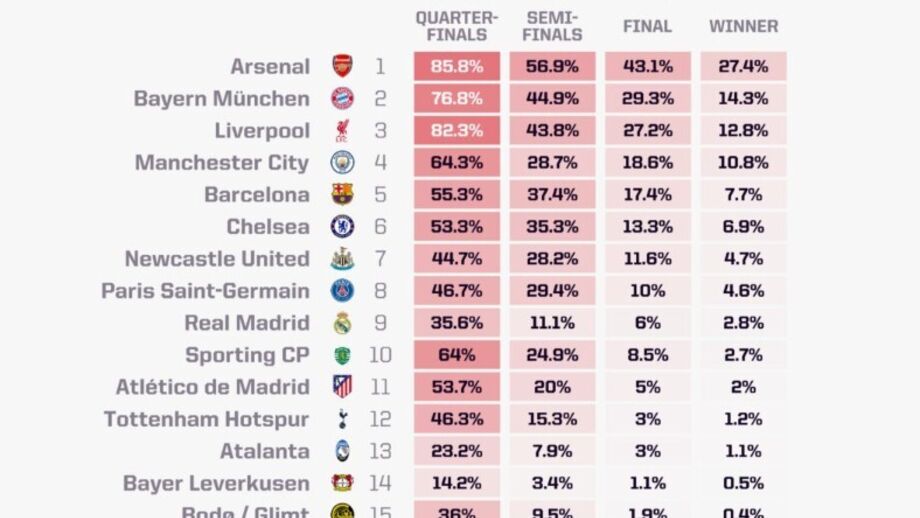Image resolution: width=920 pixels, height=518 pixels.
Task: Click Arsenal's 27.4% winner probability cell
Action: click(743, 67)
